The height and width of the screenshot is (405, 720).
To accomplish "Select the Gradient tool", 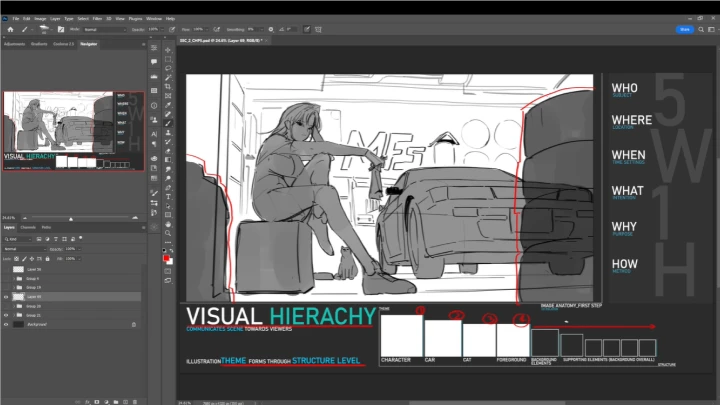I will (x=168, y=160).
